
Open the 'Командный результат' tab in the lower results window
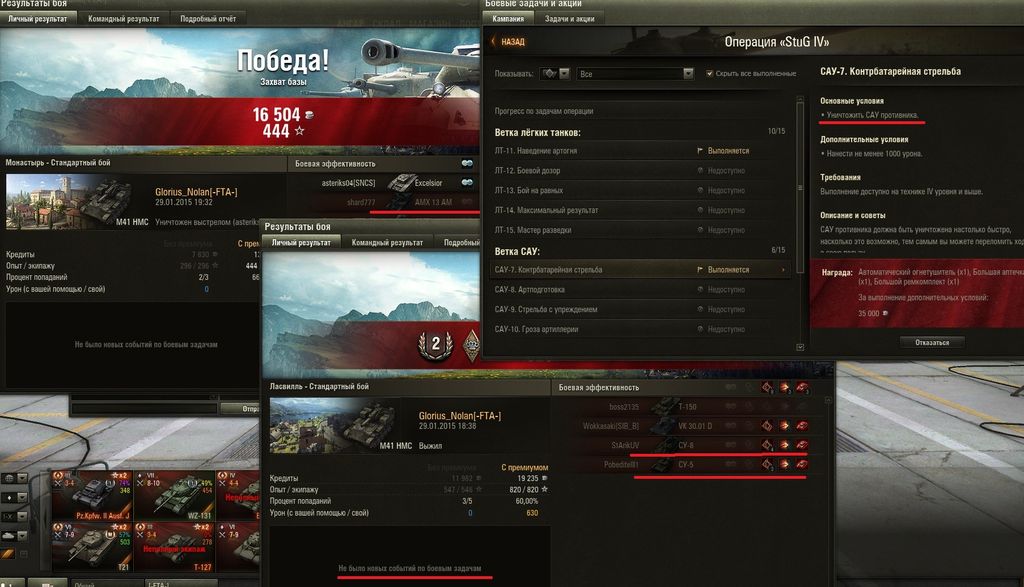[387, 242]
